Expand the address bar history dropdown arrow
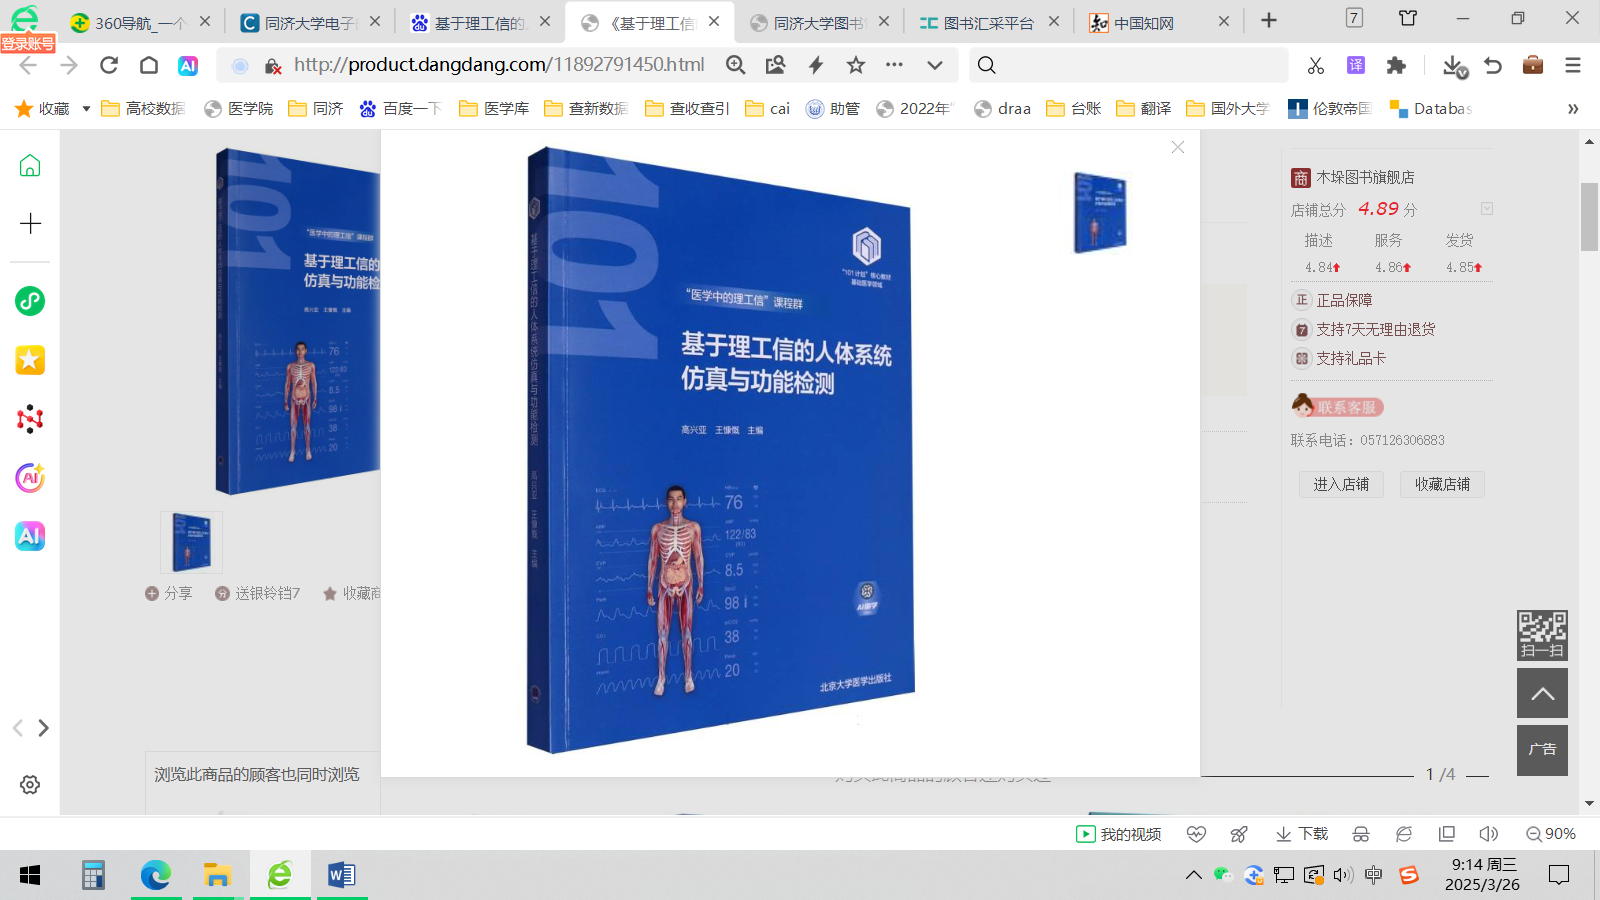 (x=934, y=65)
